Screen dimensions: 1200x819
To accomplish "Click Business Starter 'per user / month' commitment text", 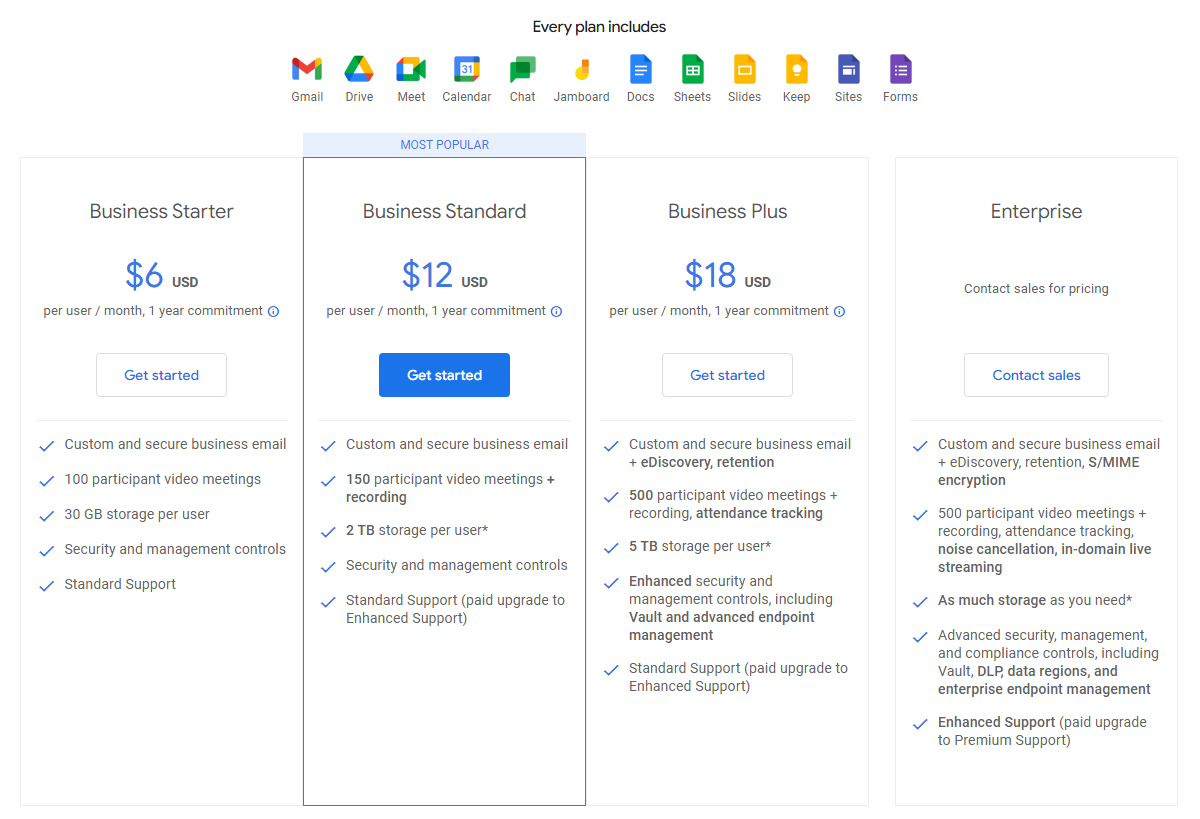I will coord(153,311).
